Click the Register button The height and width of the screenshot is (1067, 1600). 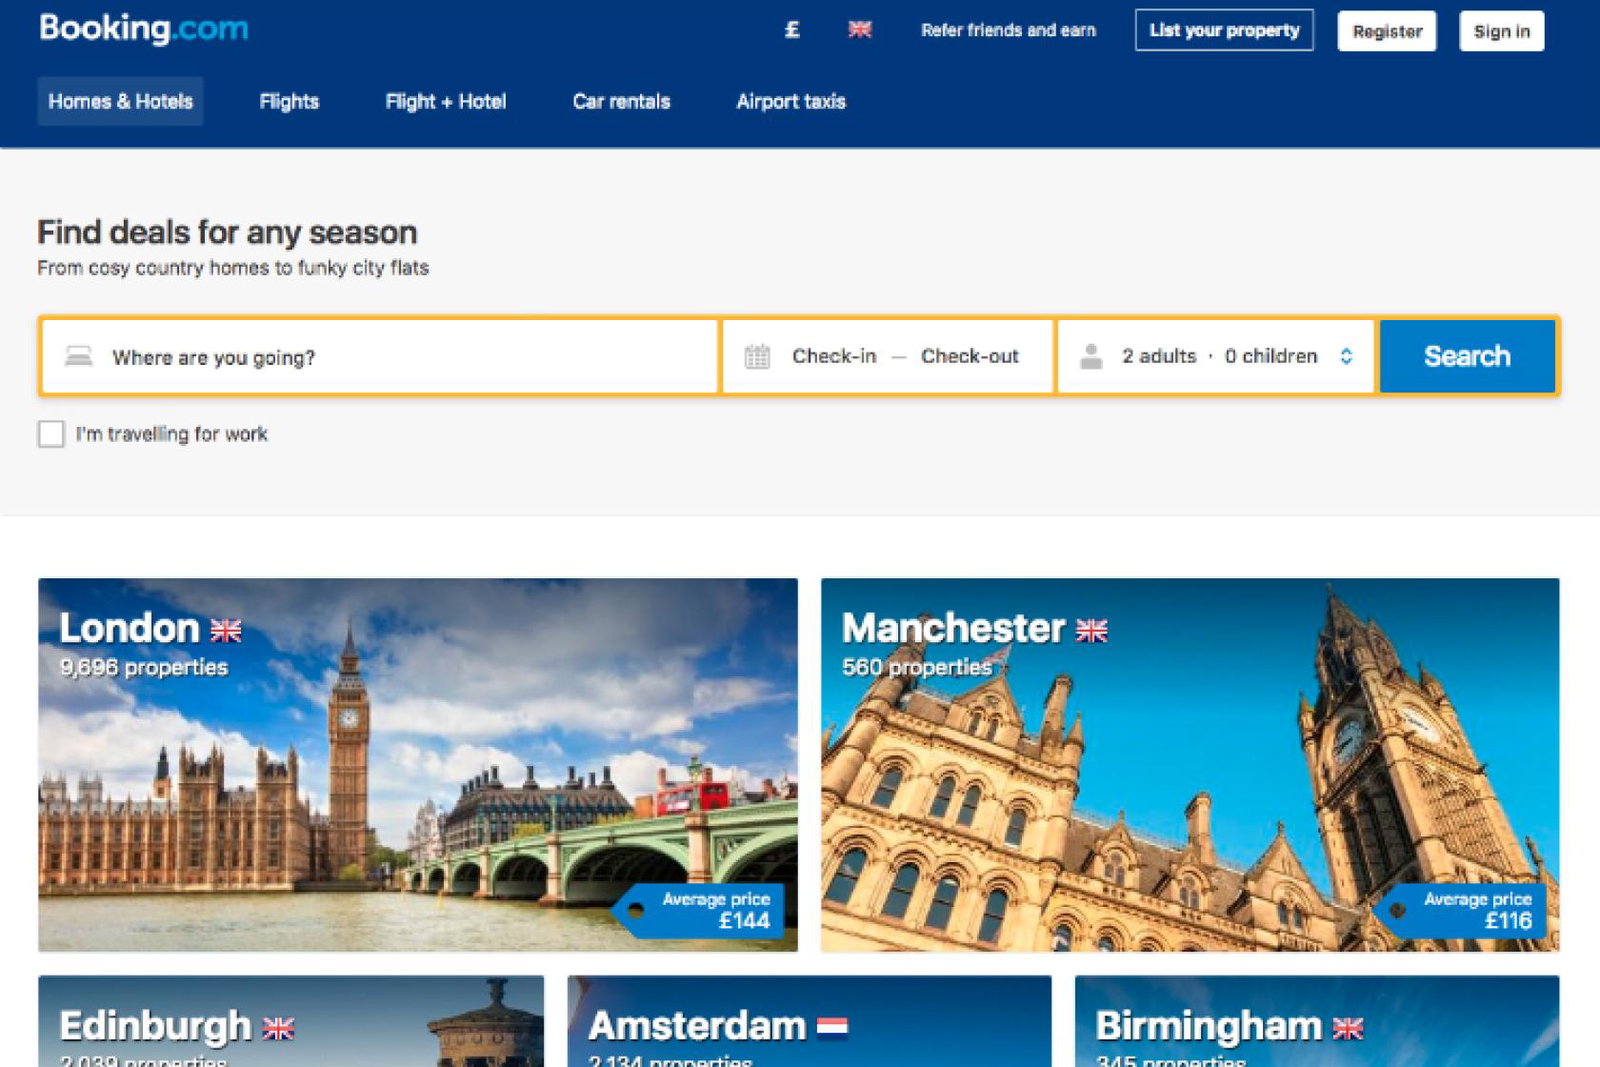click(1387, 31)
